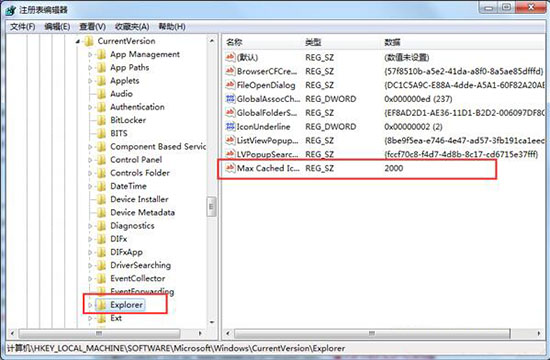Click the FileOpenDialog string value icon

coord(230,85)
